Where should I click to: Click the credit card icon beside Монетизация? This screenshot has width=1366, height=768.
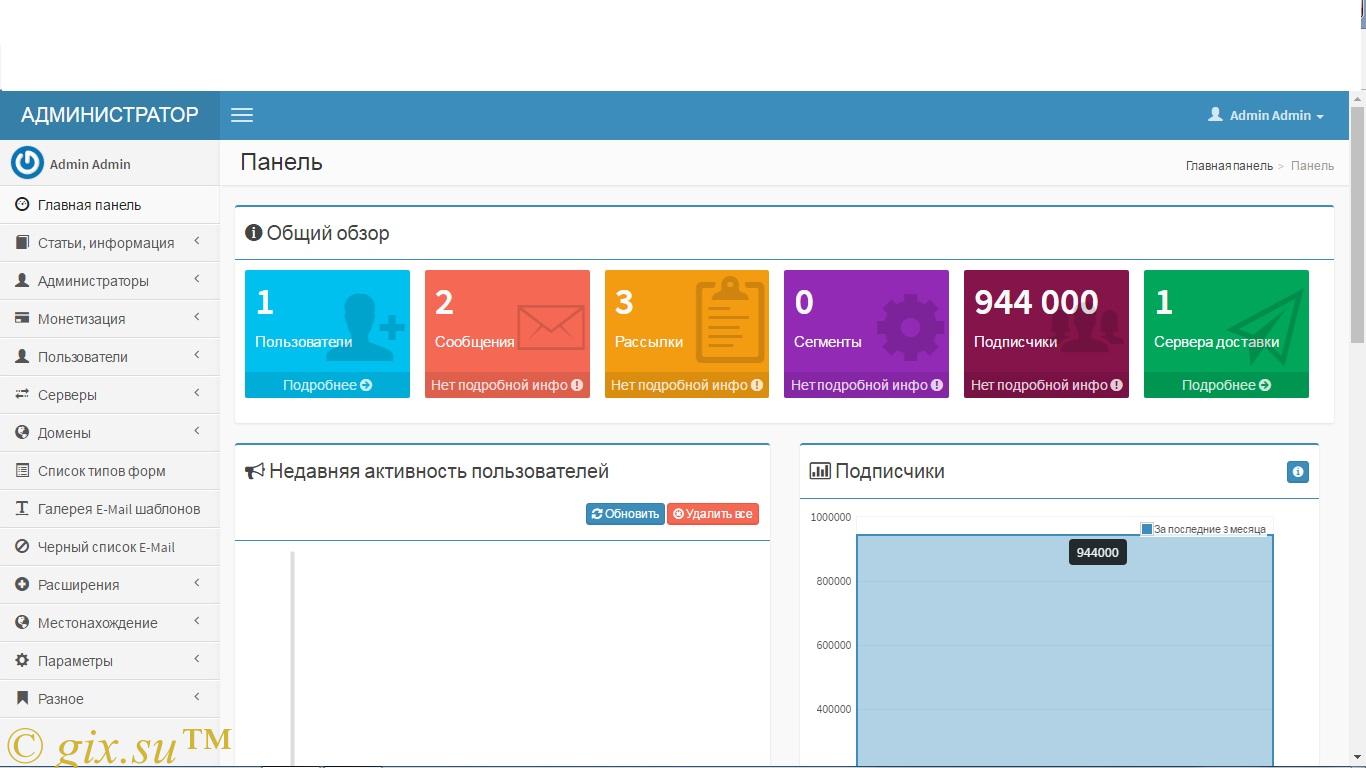[x=22, y=318]
